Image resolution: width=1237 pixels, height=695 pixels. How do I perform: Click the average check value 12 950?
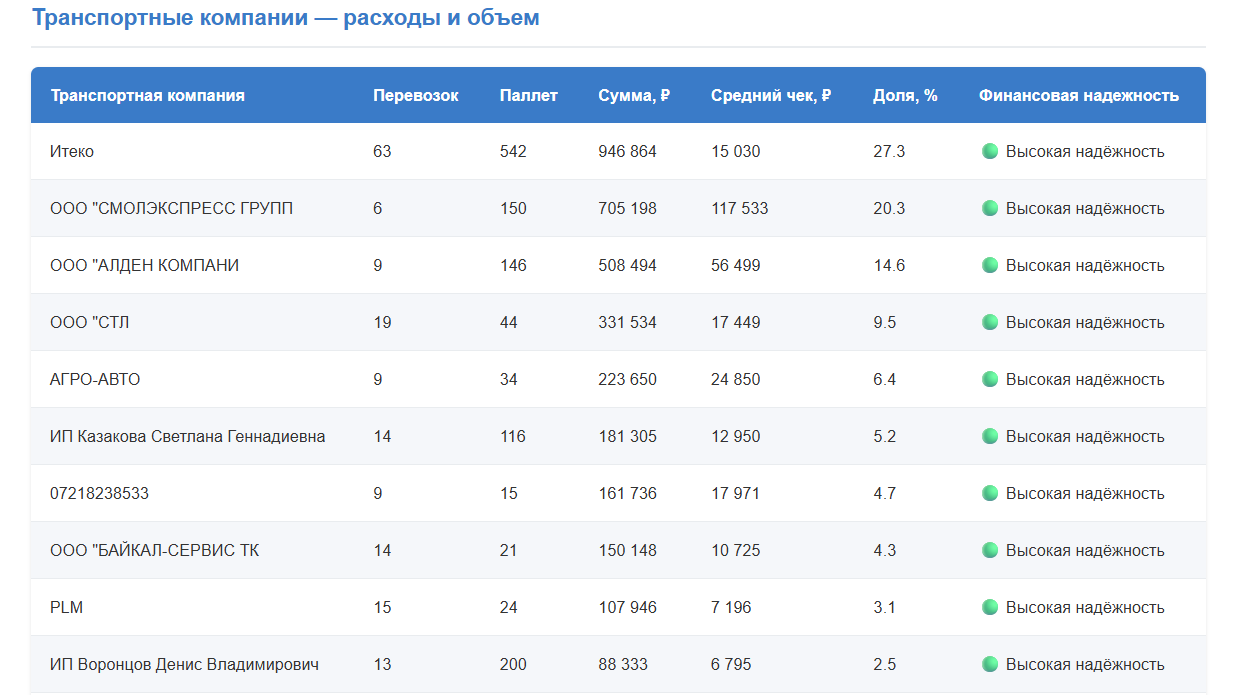click(x=736, y=436)
